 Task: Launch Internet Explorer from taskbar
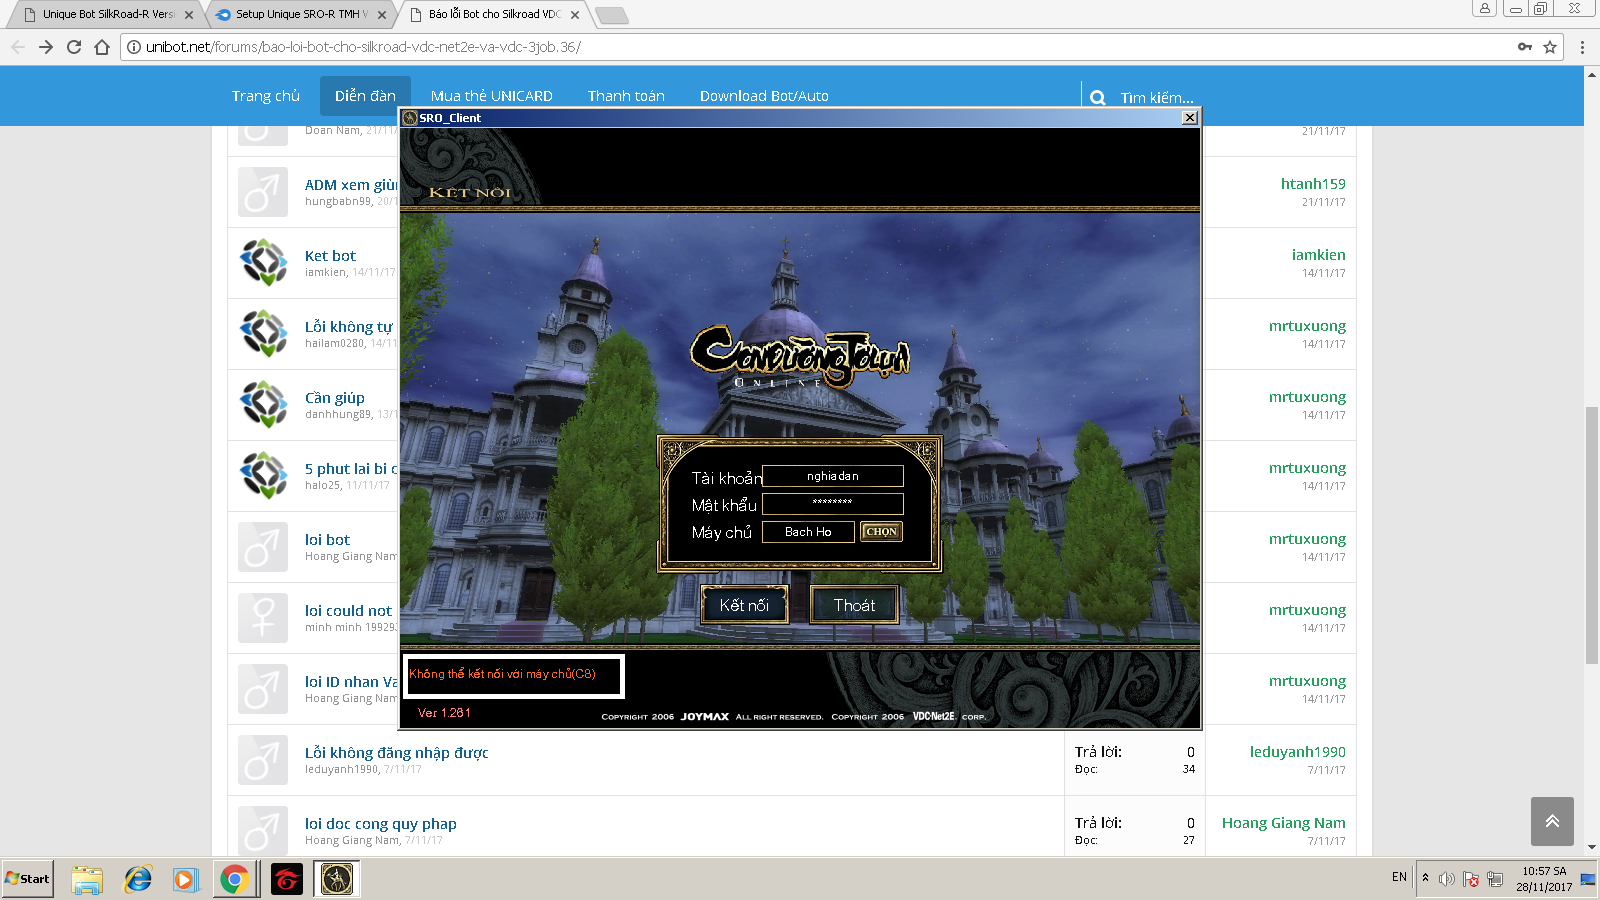click(x=137, y=879)
